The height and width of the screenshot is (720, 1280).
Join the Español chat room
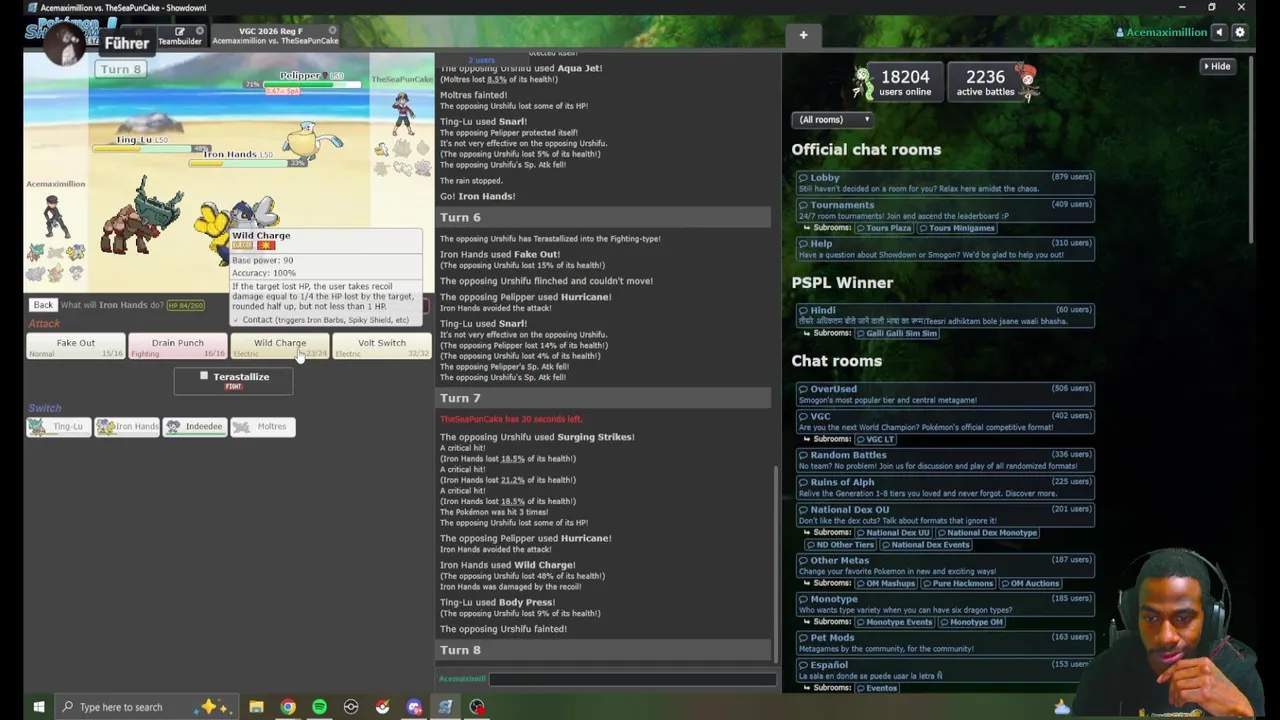pos(944,670)
